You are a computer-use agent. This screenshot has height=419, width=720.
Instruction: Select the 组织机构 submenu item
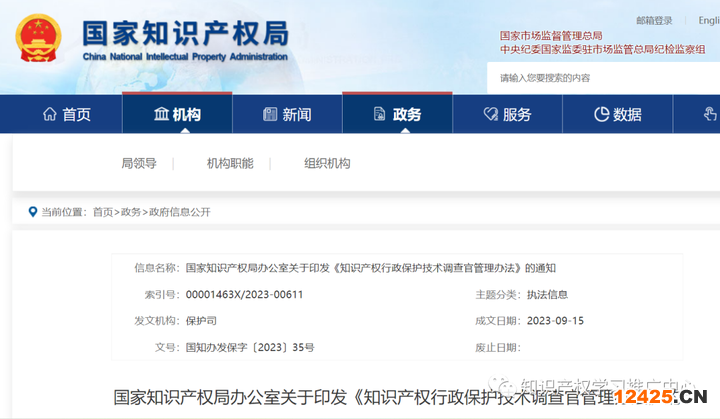pos(327,164)
